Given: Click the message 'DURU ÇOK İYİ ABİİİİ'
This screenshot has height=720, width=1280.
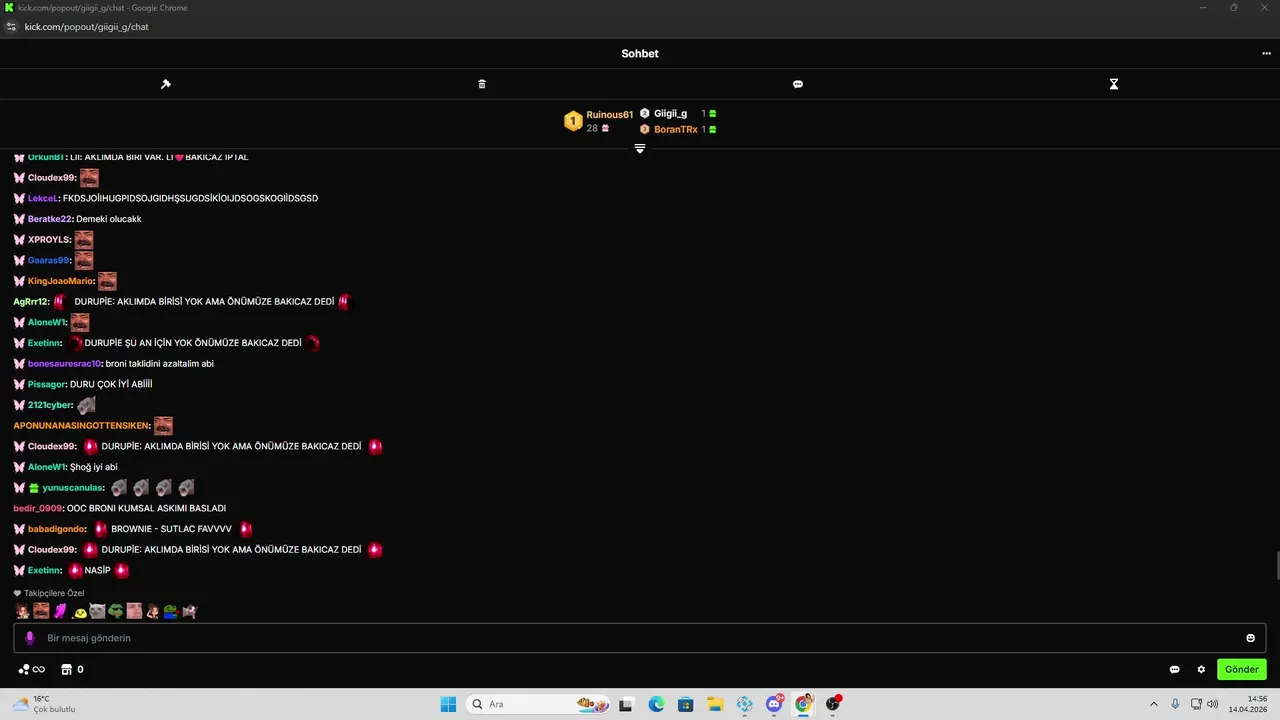Looking at the screenshot, I should (x=110, y=385).
